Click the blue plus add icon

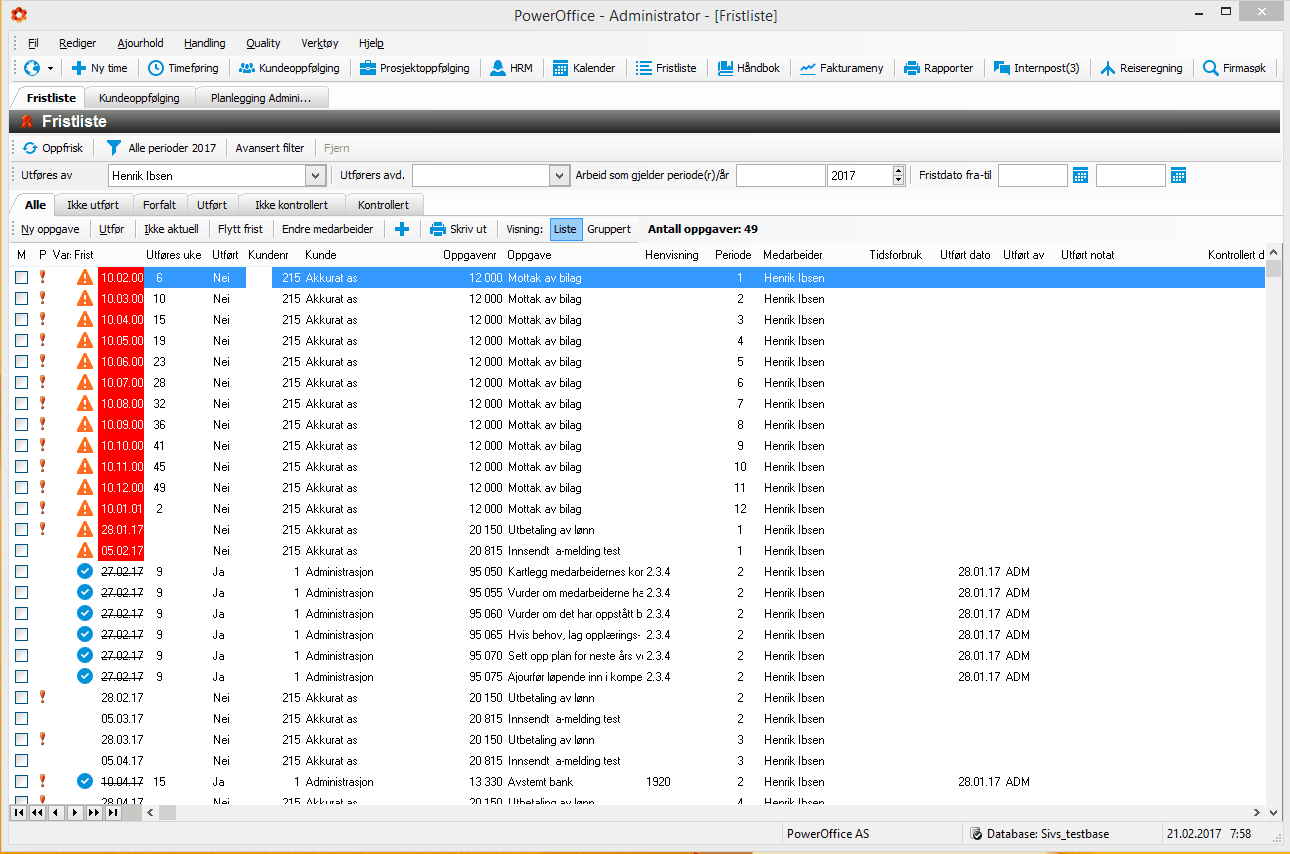[402, 229]
